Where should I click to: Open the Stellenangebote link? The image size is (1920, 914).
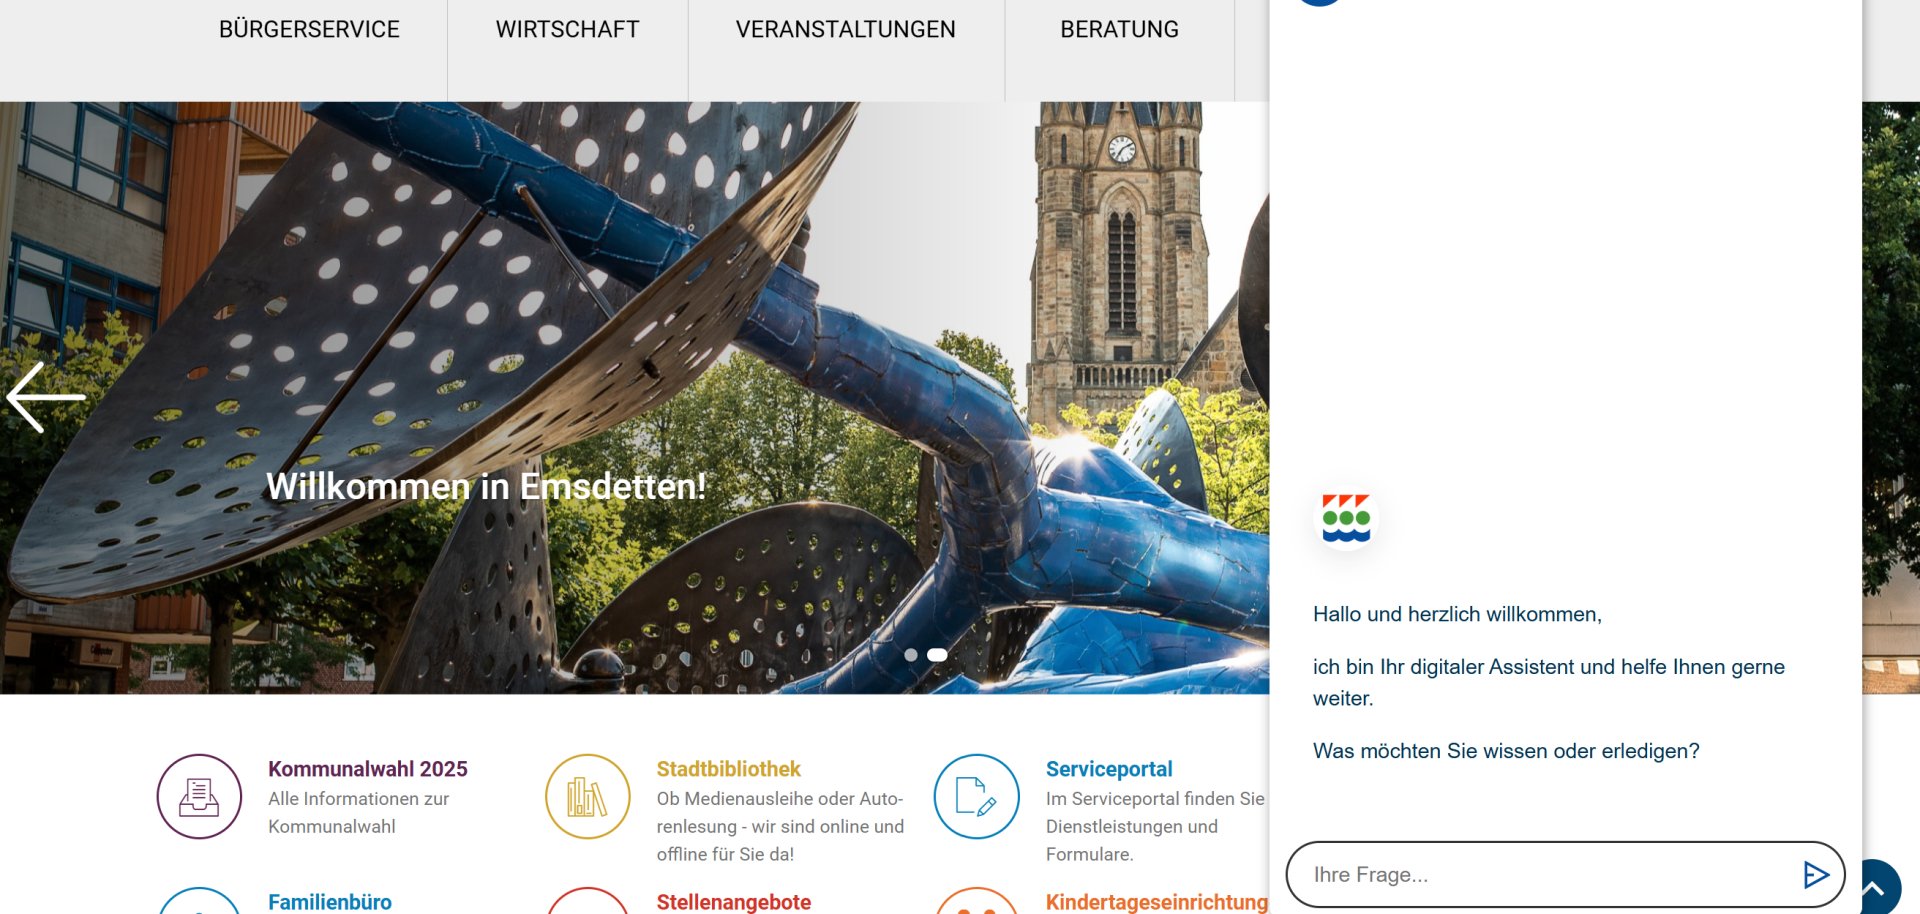click(x=734, y=902)
